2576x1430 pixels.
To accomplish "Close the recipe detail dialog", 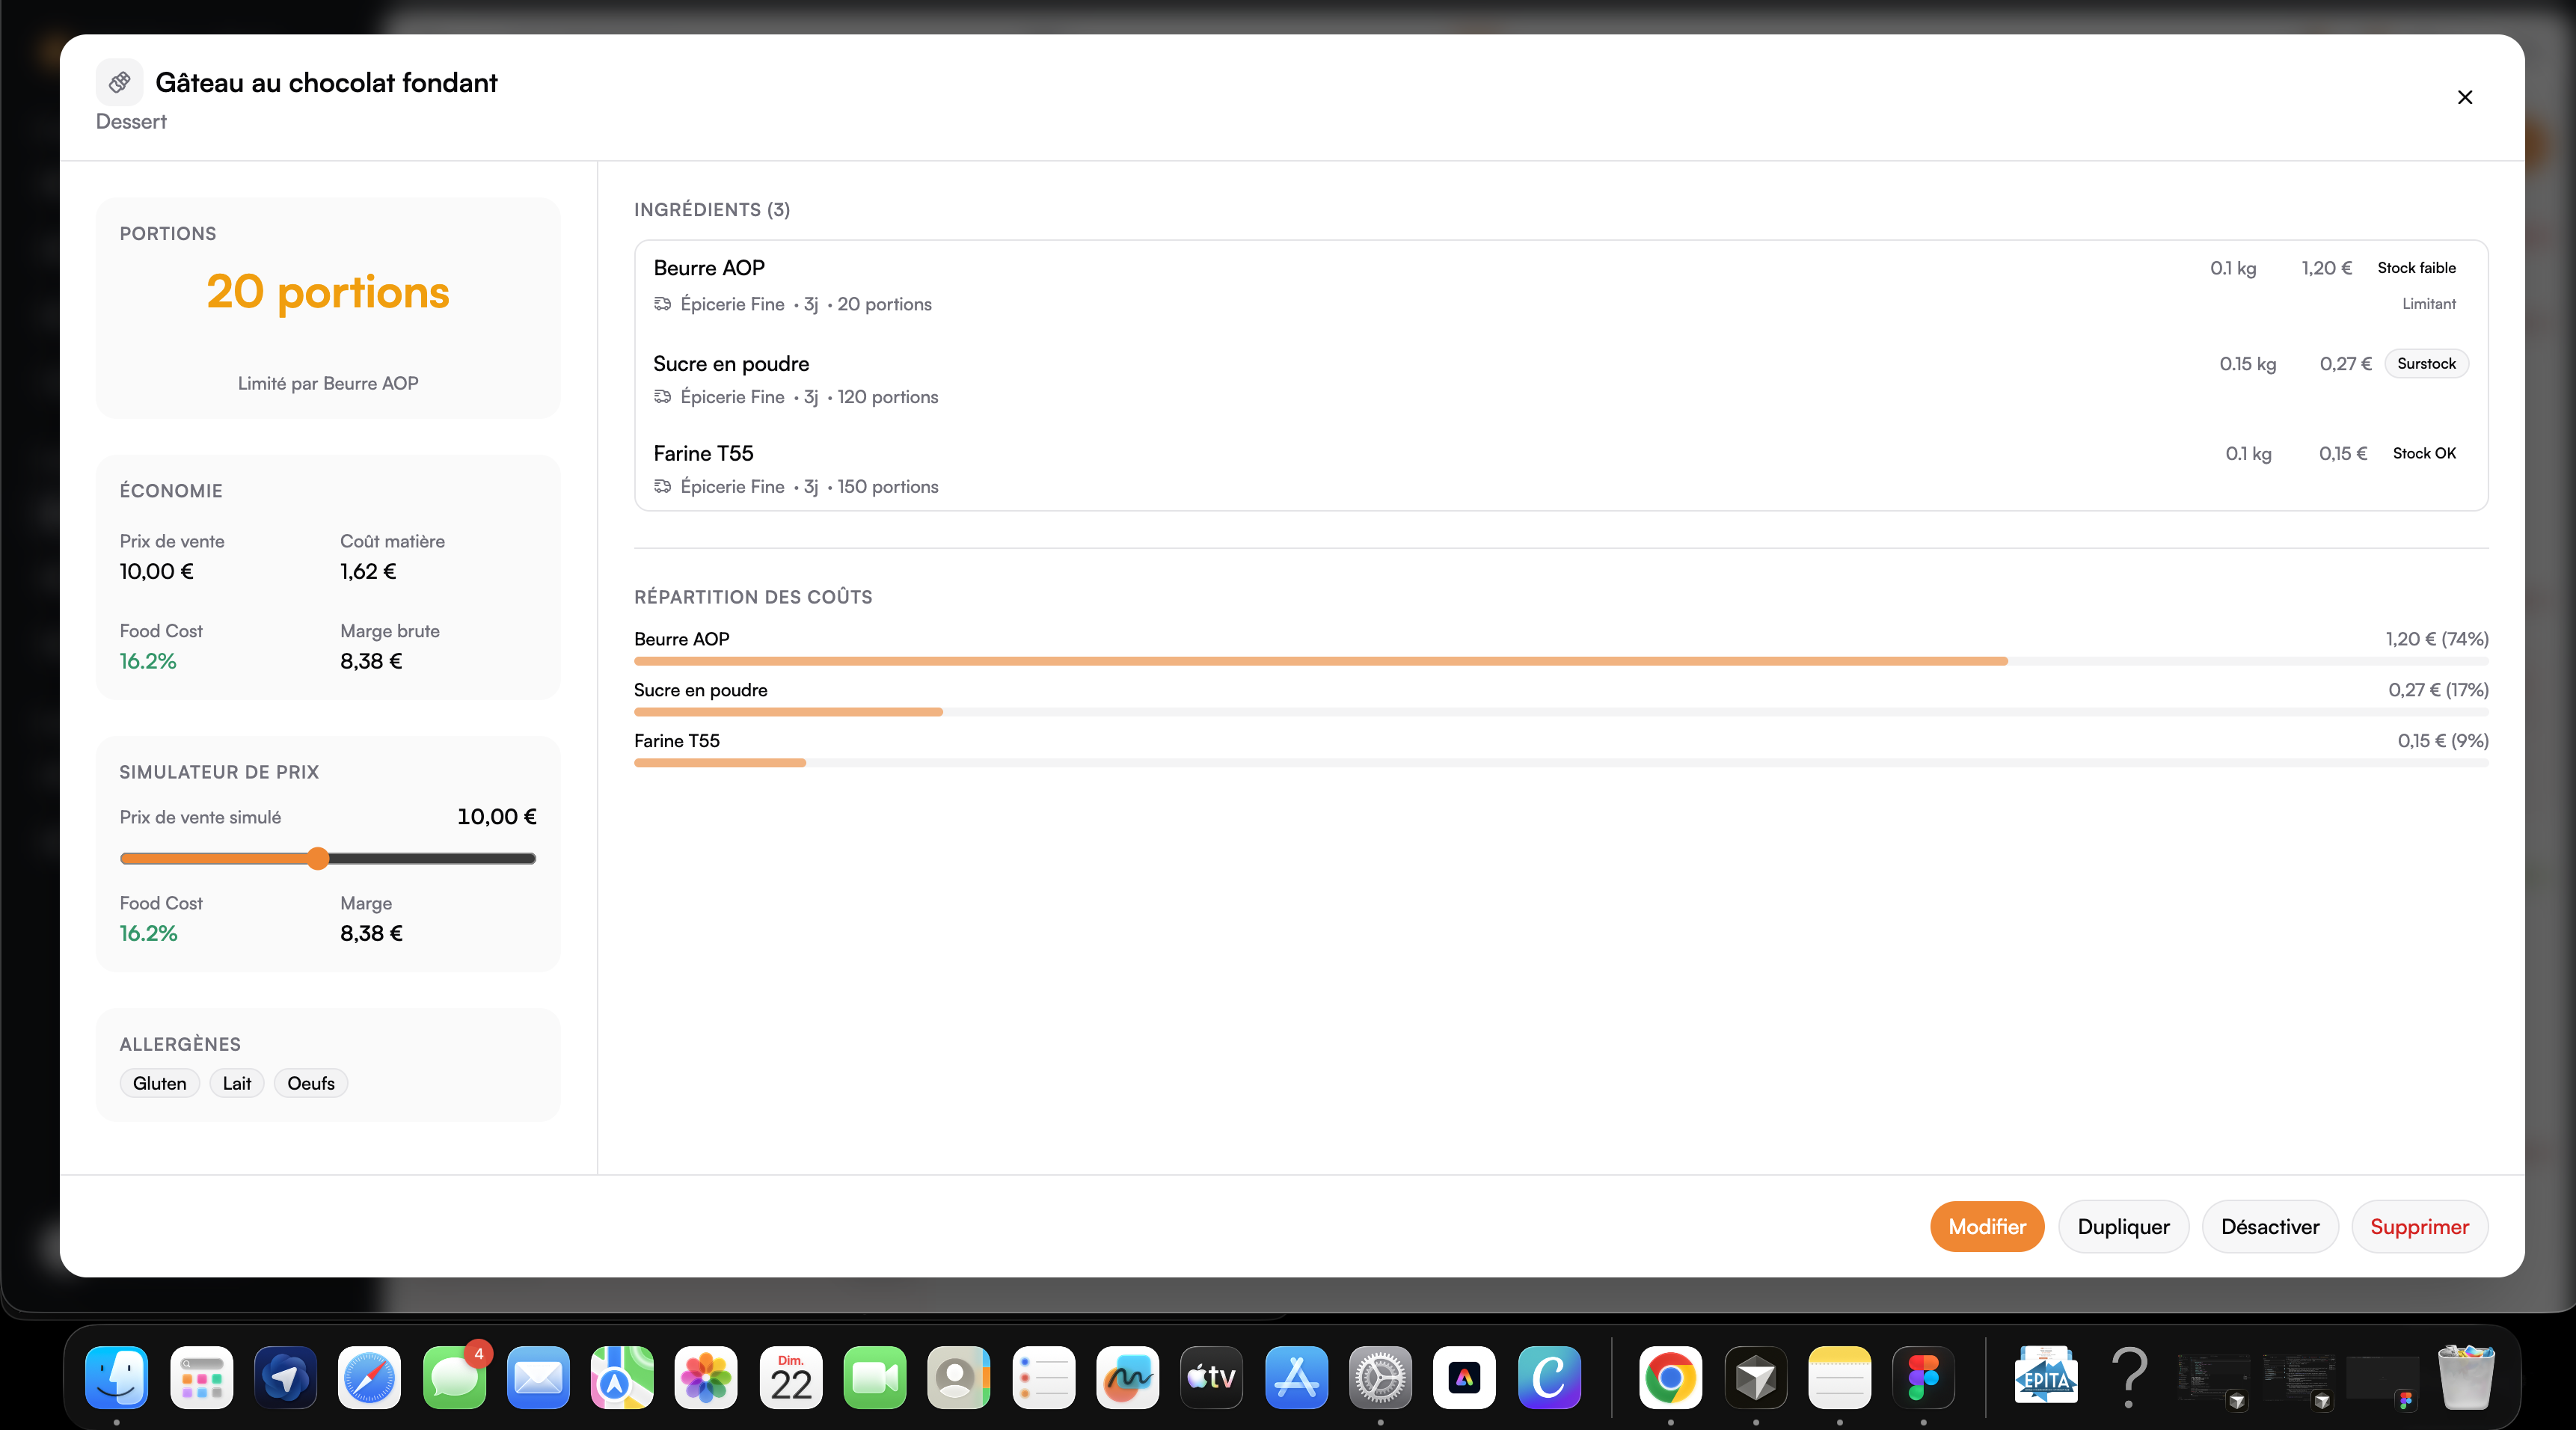I will point(2464,97).
